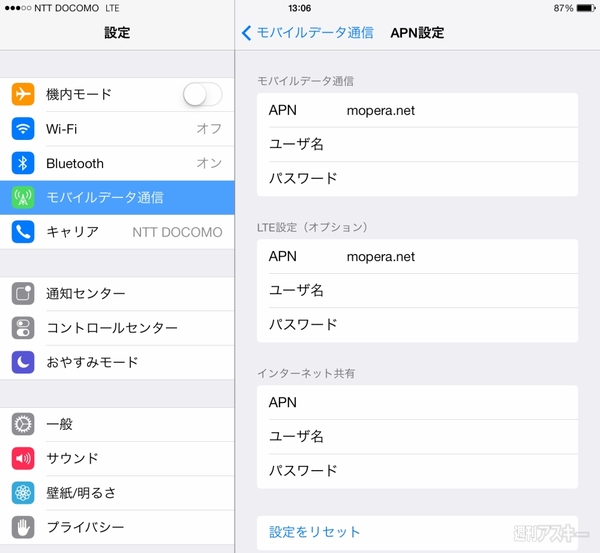Edit APN field under インターネット共有

point(417,403)
